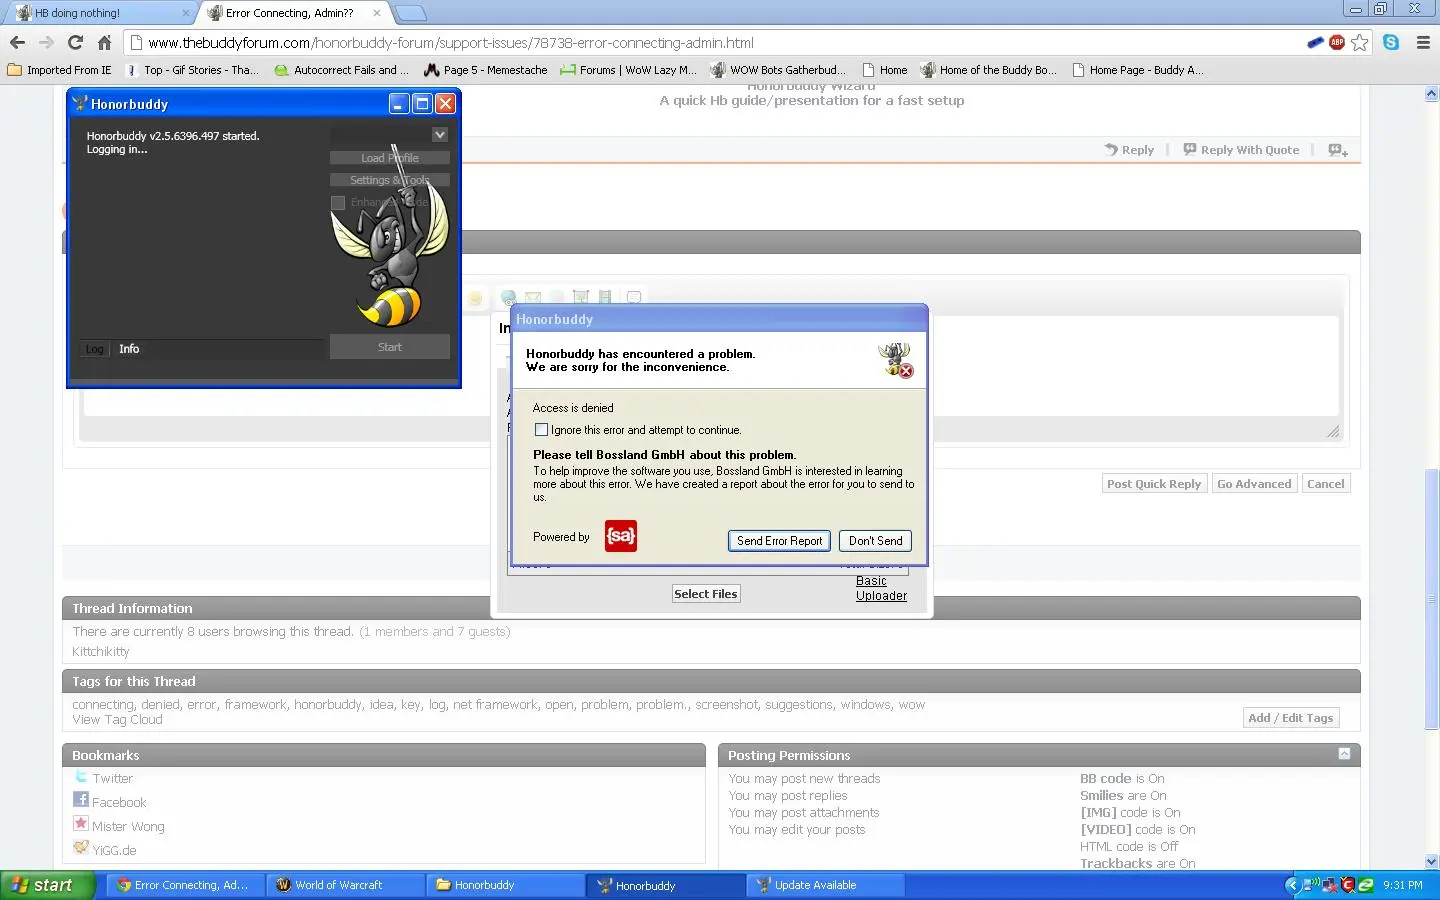The height and width of the screenshot is (900, 1440).
Task: Open 'Forums | WoW Lazy M...' bookmark
Action: [629, 70]
